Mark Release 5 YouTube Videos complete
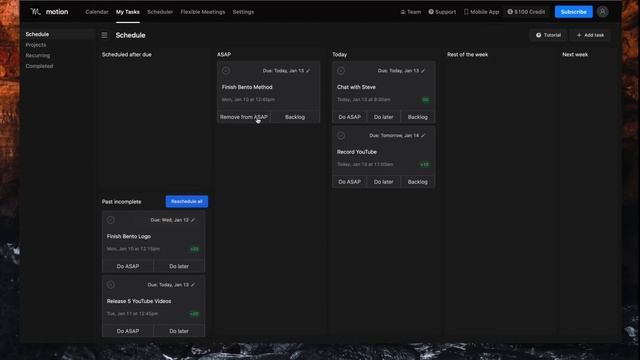Viewport: 640px width, 360px height. [x=111, y=285]
